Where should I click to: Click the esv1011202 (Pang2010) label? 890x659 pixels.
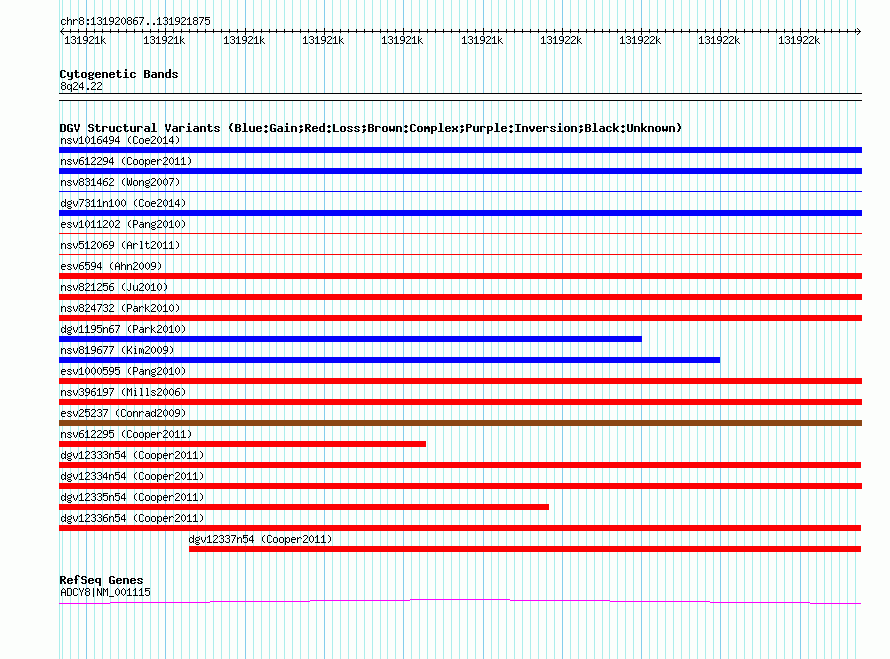123,224
